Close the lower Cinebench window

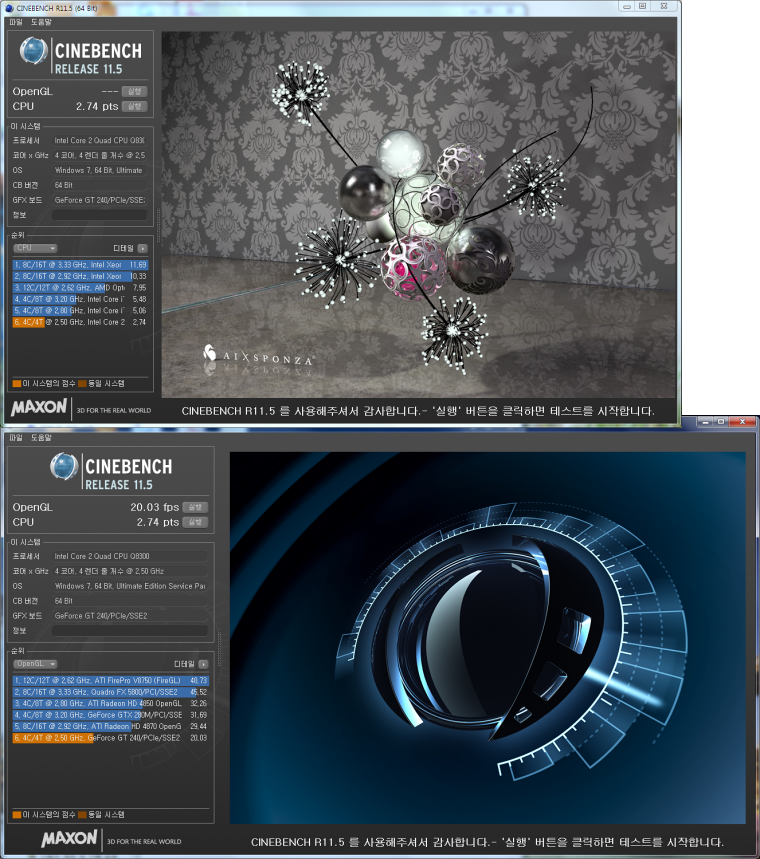742,421
